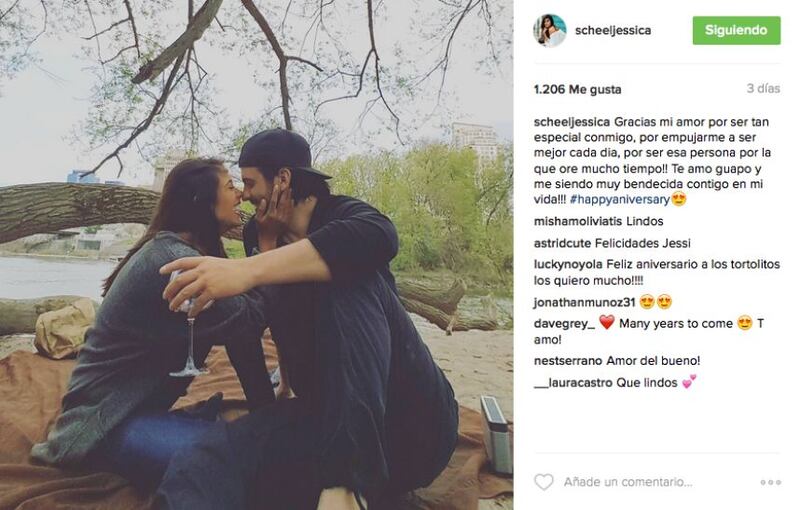Click the heart-eyes emoji after the hashtag
800x510 pixels.
point(679,199)
